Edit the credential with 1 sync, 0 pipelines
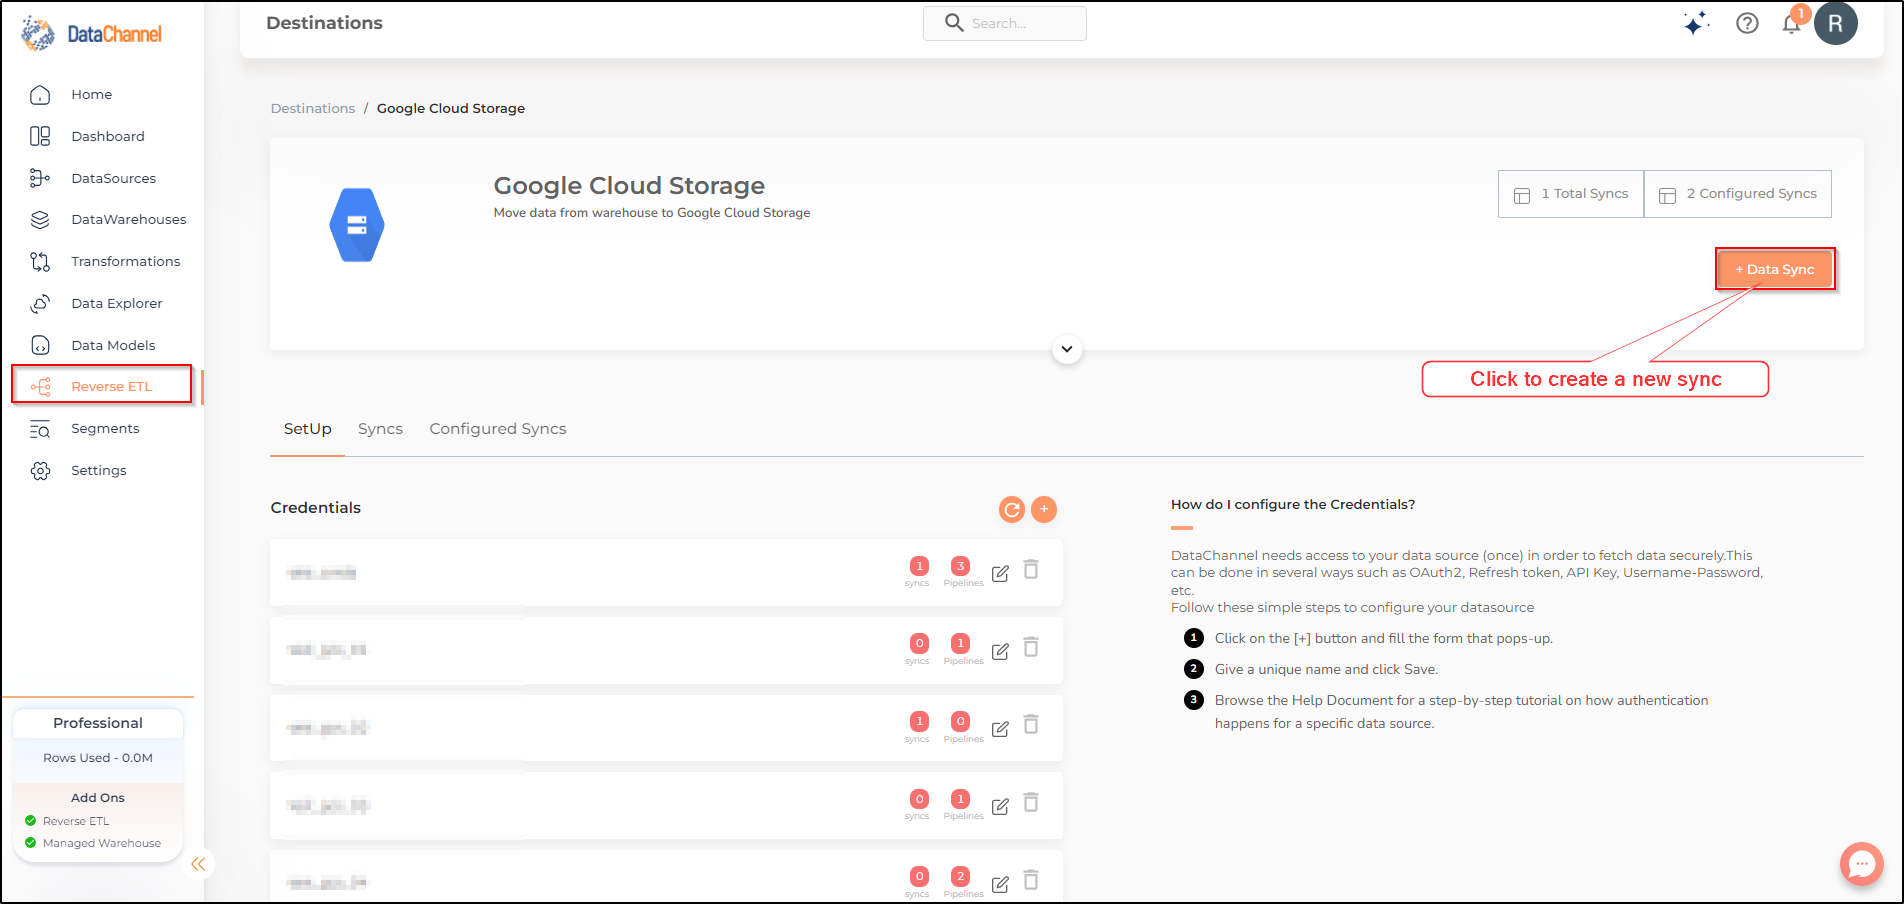Image resolution: width=1904 pixels, height=904 pixels. (x=1000, y=729)
